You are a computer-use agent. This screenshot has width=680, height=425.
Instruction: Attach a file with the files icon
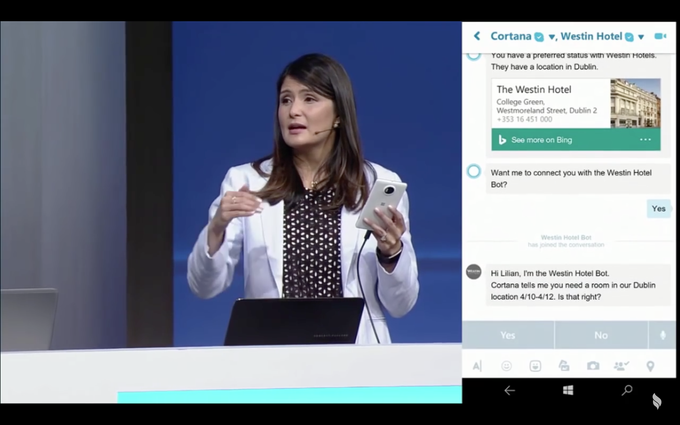564,366
